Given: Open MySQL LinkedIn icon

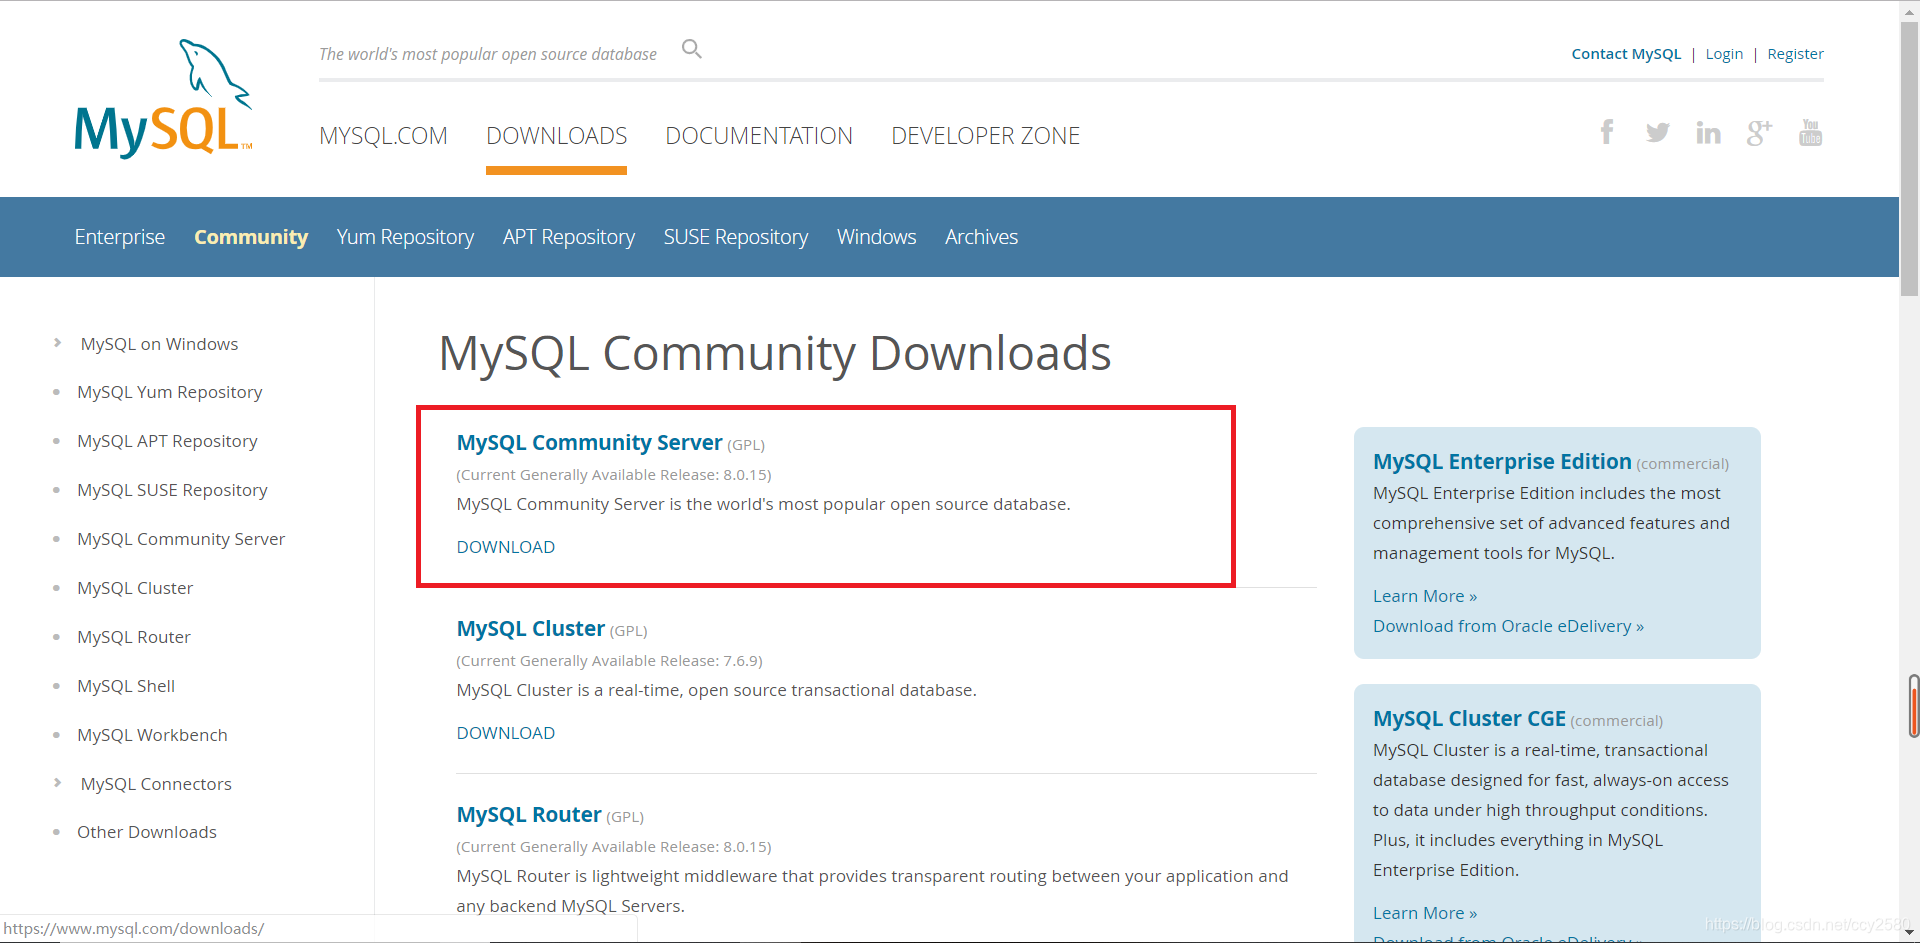Looking at the screenshot, I should tap(1709, 132).
